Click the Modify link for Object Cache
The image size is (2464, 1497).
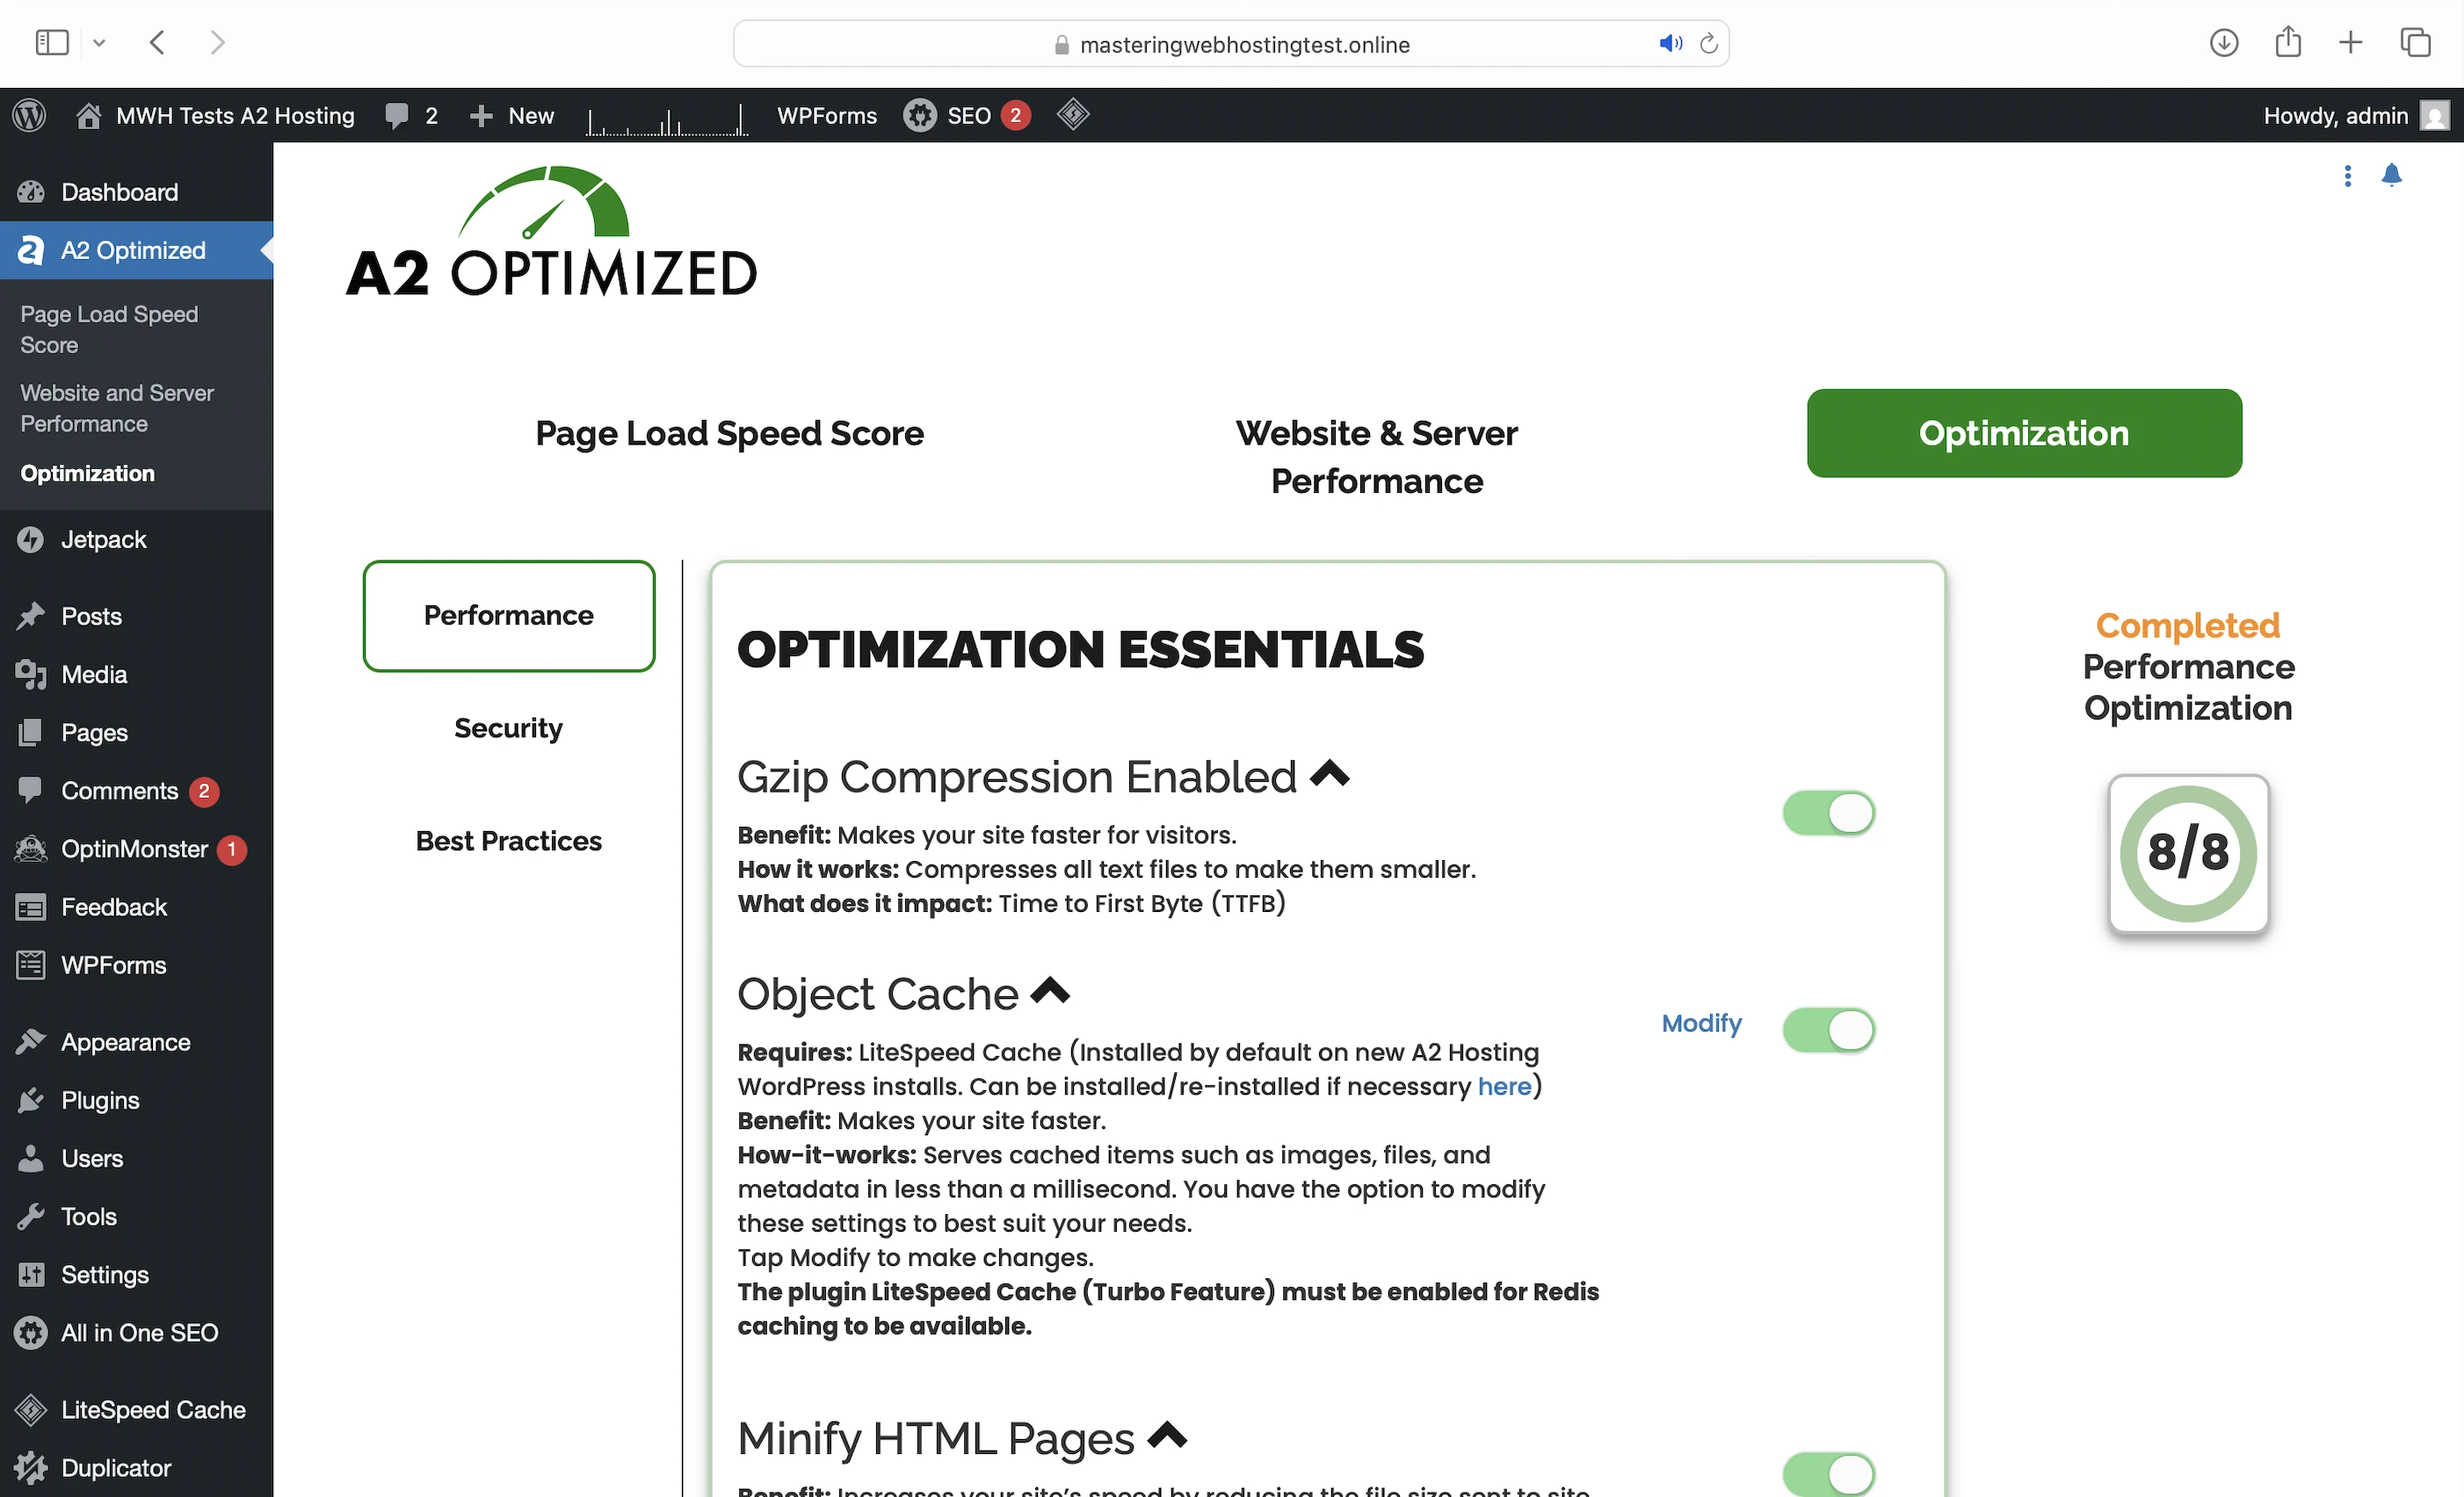tap(1701, 1023)
